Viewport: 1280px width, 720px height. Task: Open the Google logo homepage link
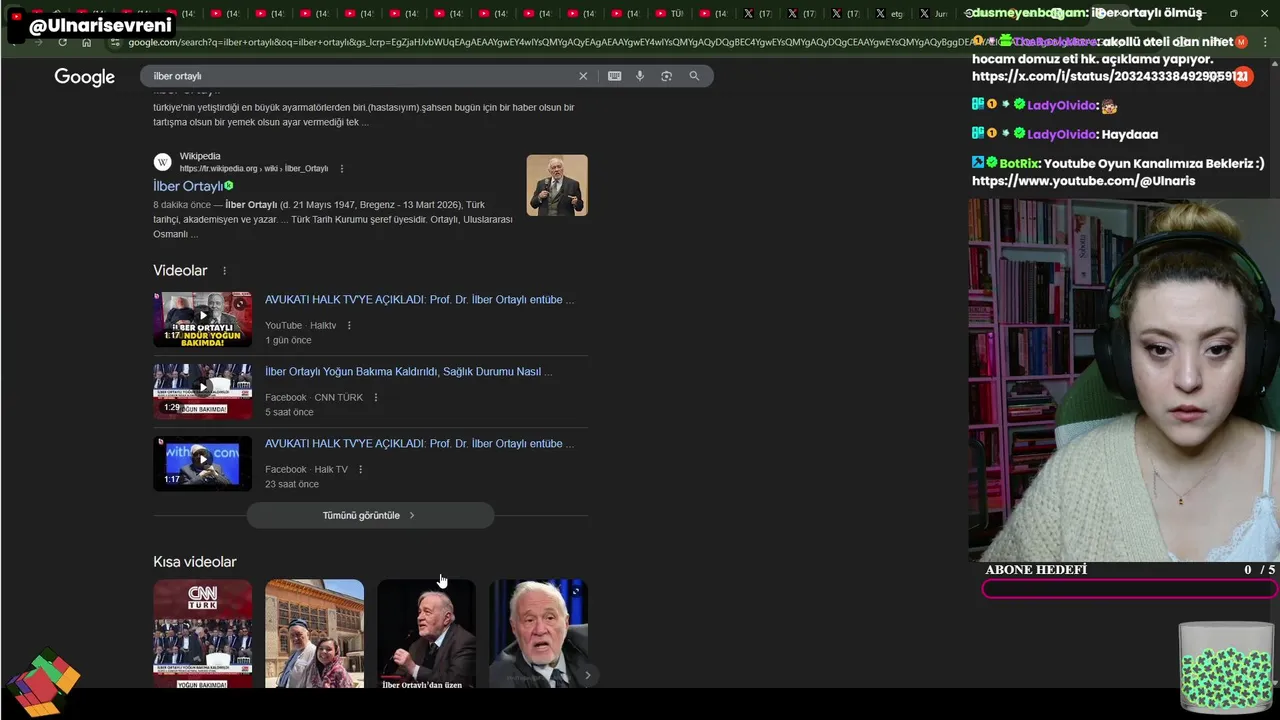[84, 77]
